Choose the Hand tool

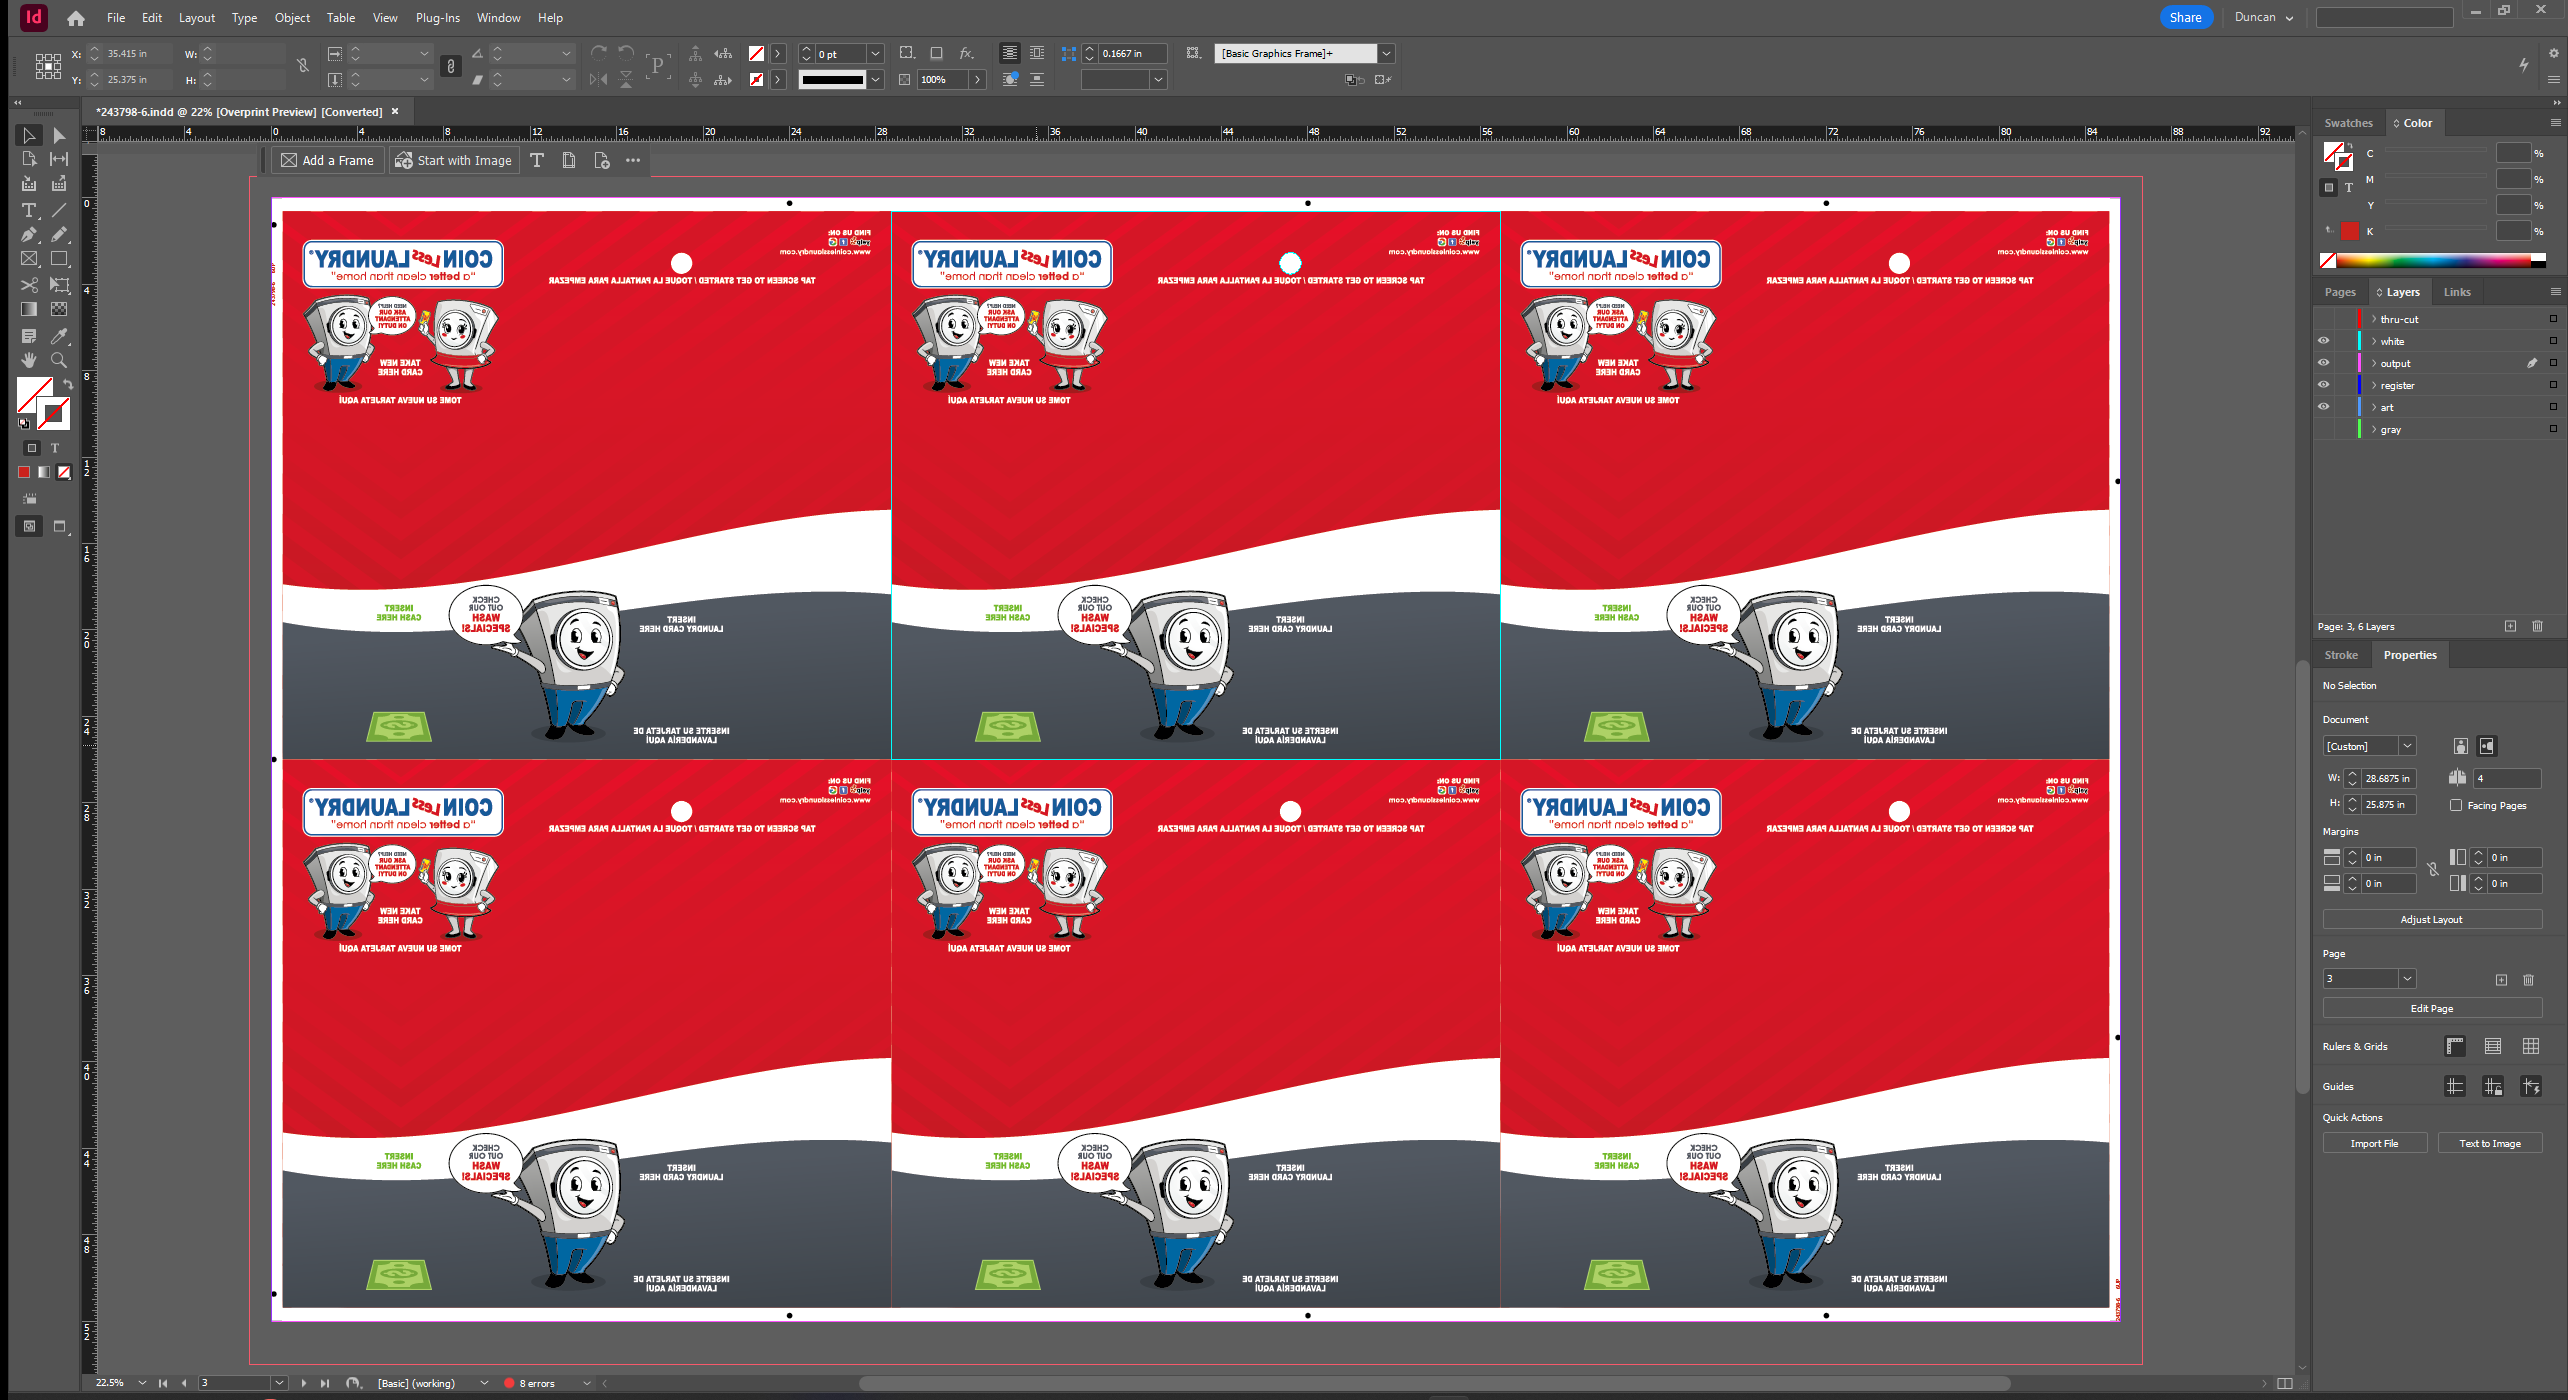[x=29, y=360]
